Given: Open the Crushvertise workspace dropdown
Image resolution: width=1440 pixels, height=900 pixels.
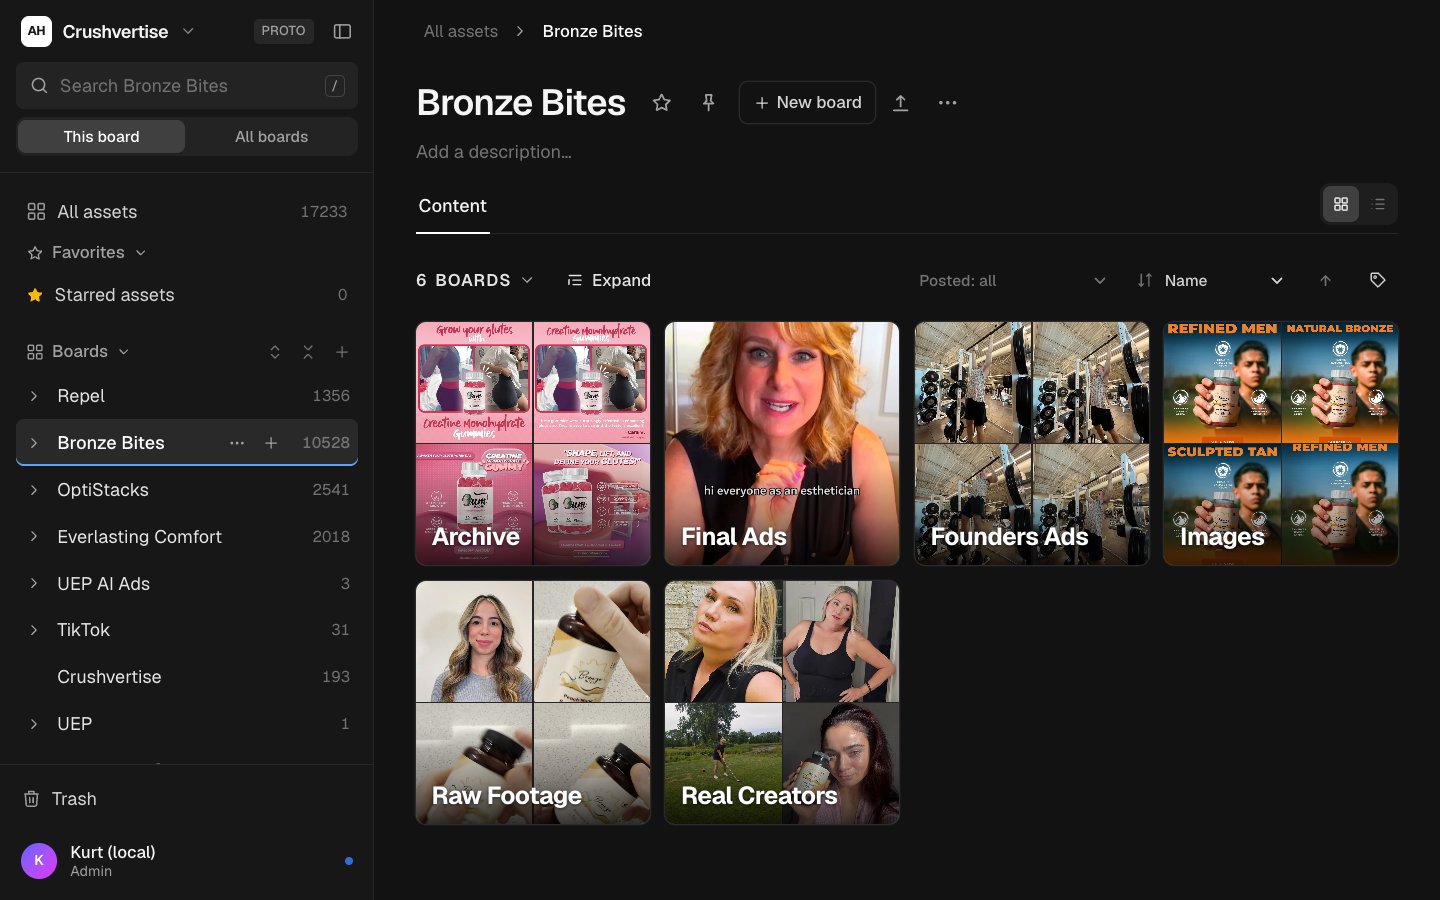Looking at the screenshot, I should coord(128,31).
